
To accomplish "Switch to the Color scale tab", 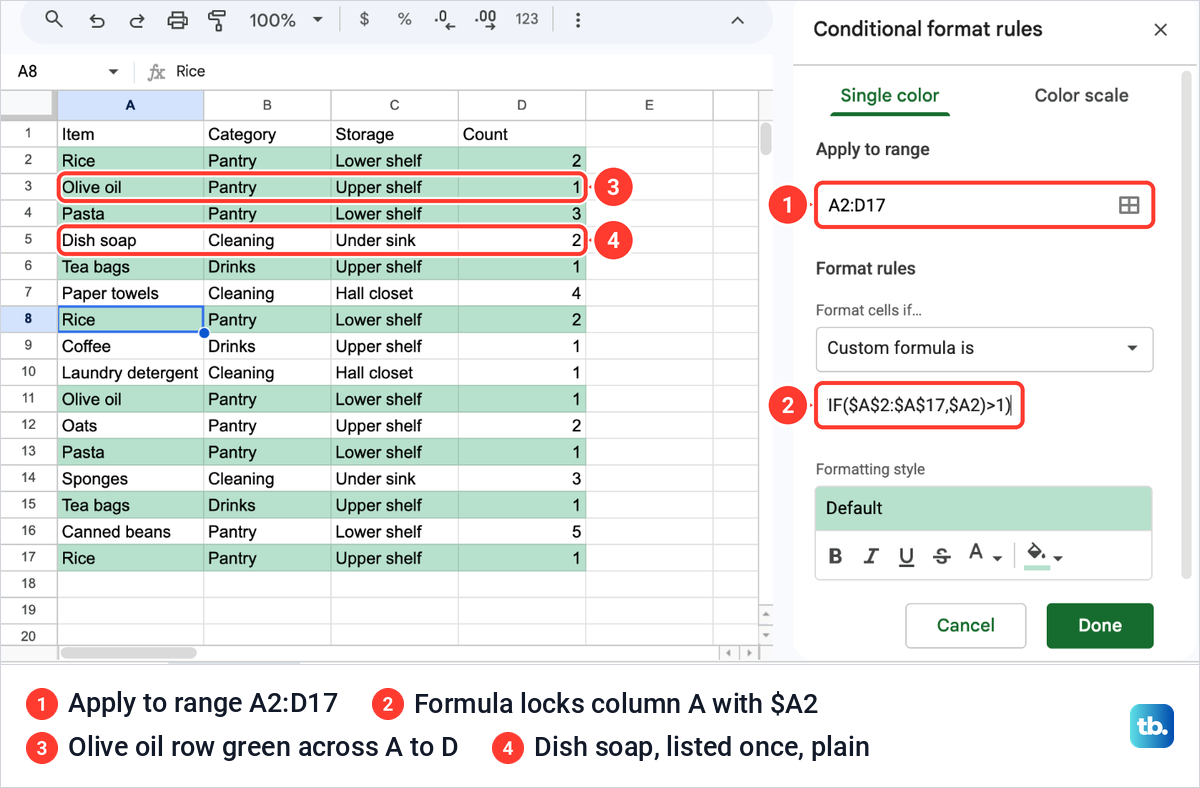I will [1081, 96].
